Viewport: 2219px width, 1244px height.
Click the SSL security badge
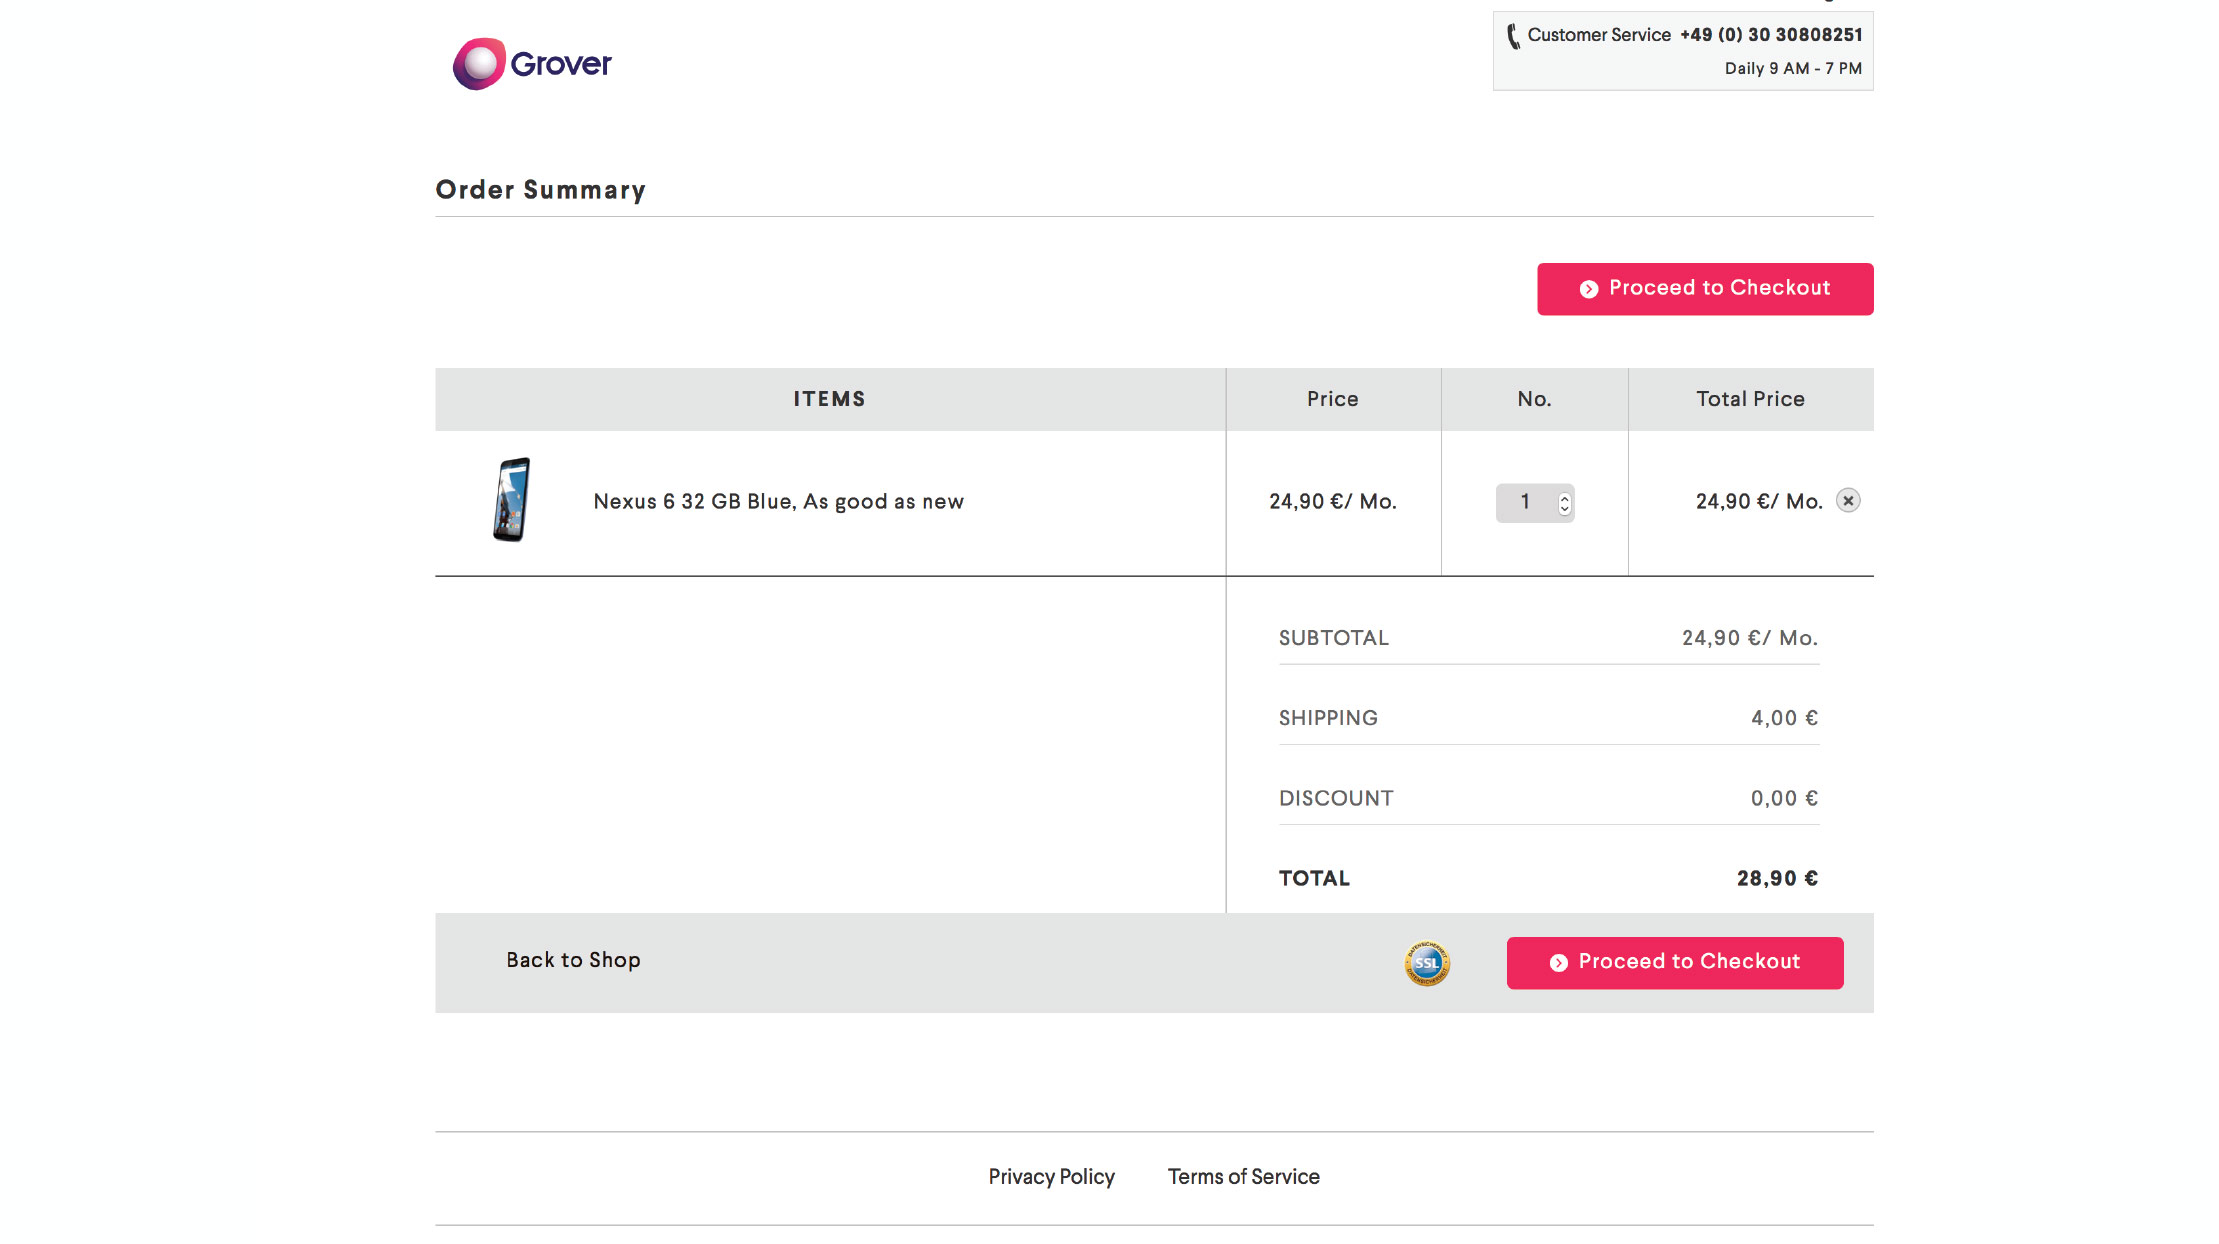1427,963
